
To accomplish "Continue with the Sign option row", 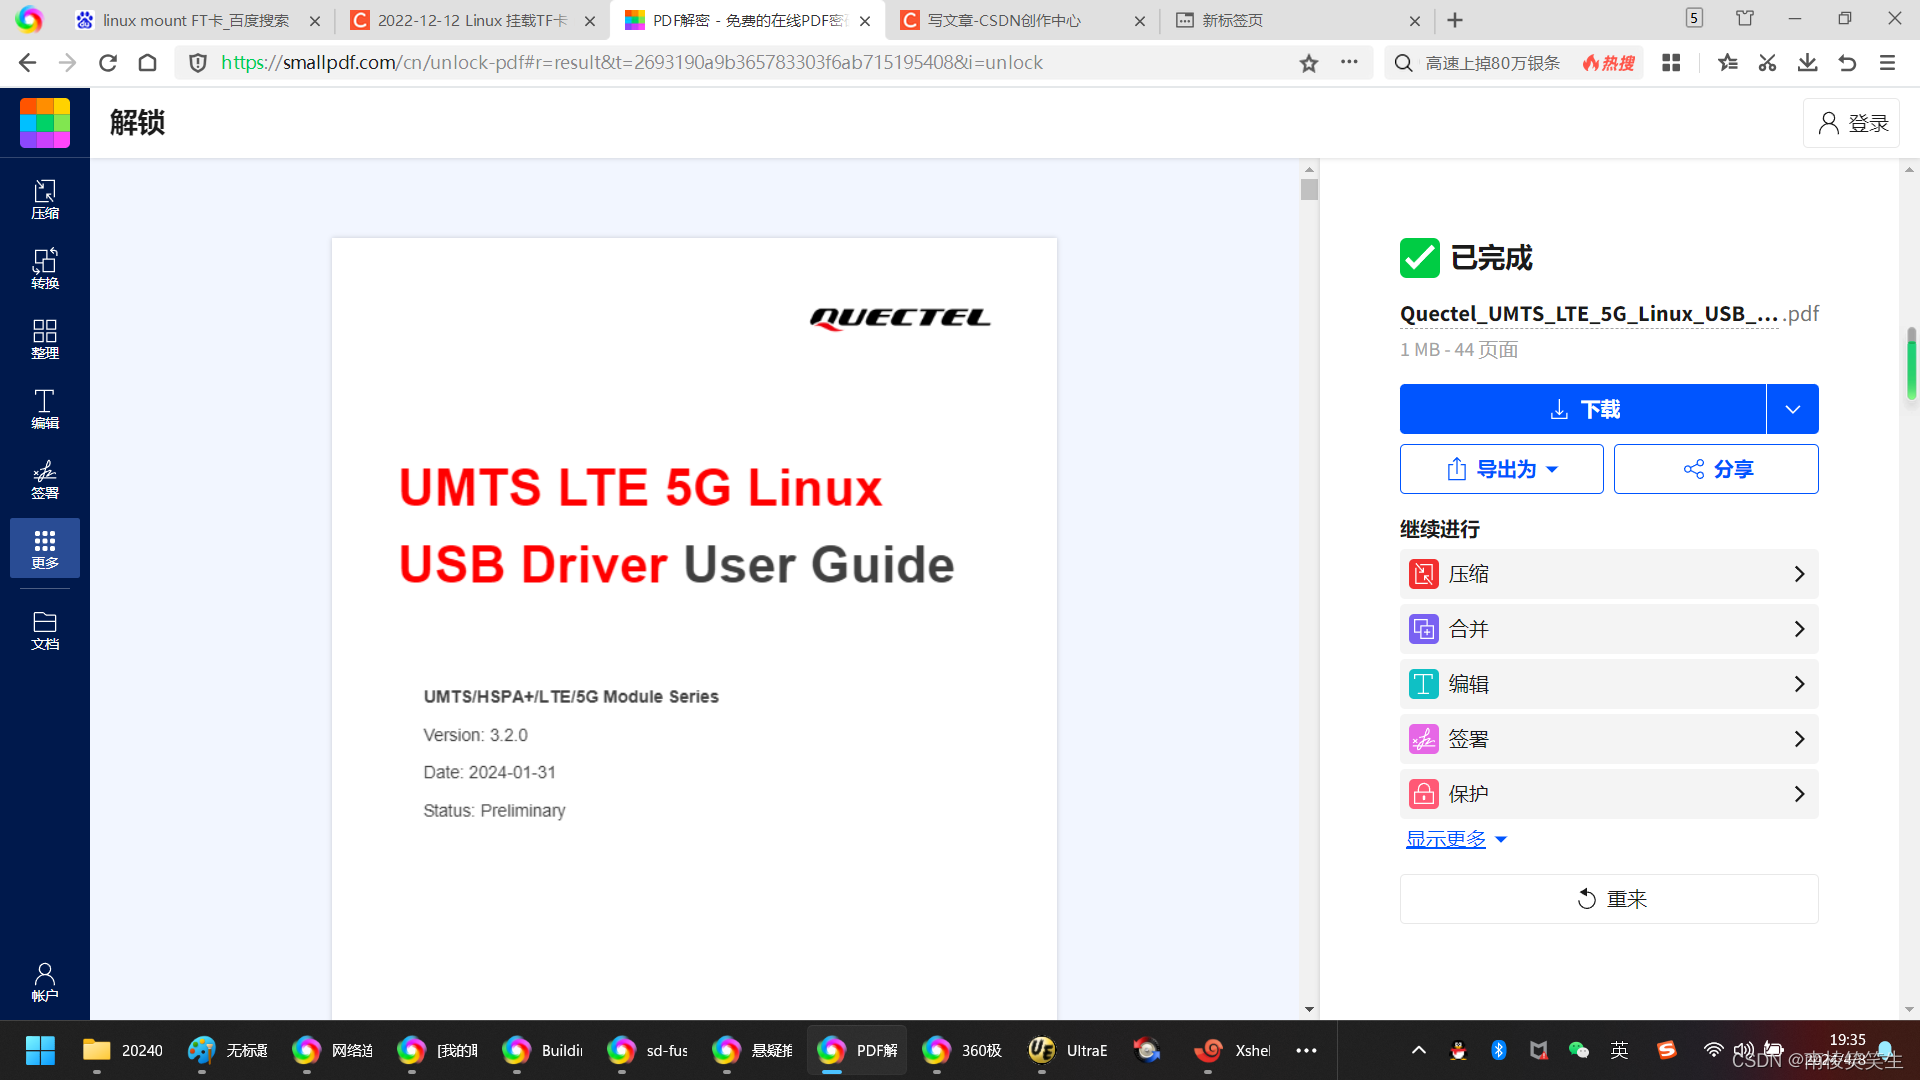I will (1609, 739).
